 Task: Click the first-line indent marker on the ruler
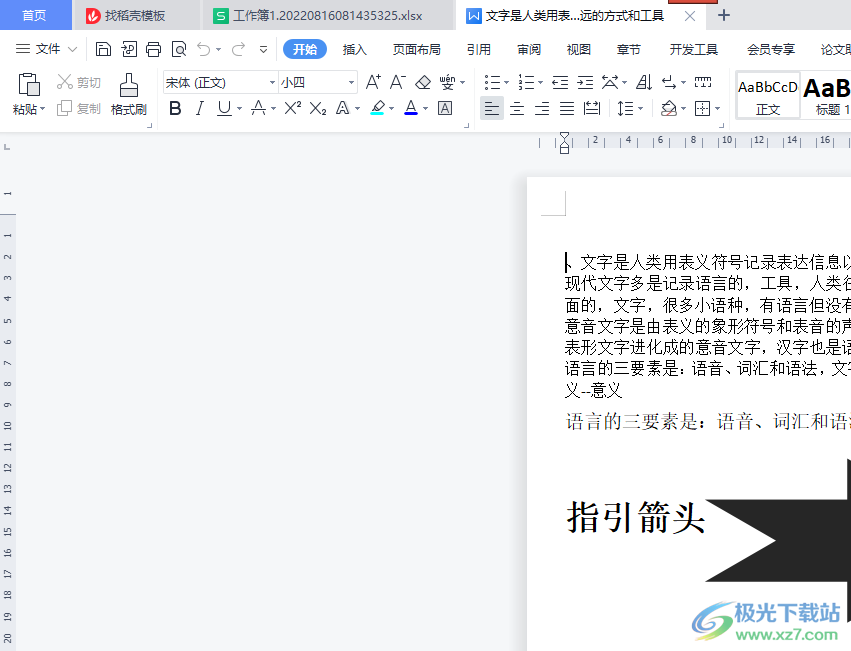click(x=564, y=136)
